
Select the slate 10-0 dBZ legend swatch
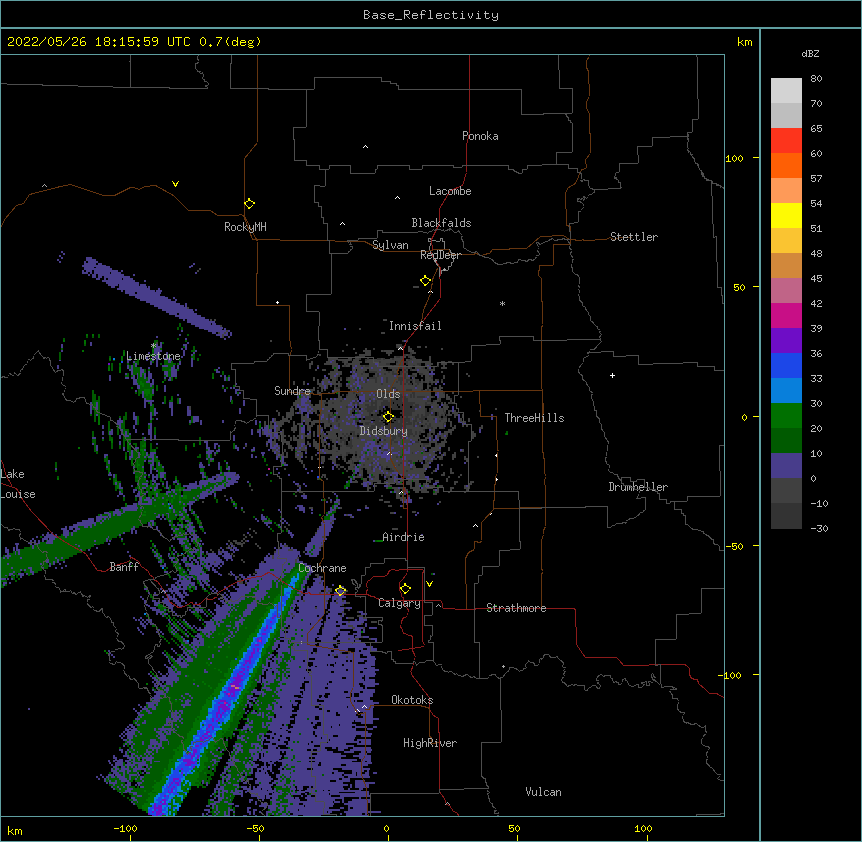(786, 466)
